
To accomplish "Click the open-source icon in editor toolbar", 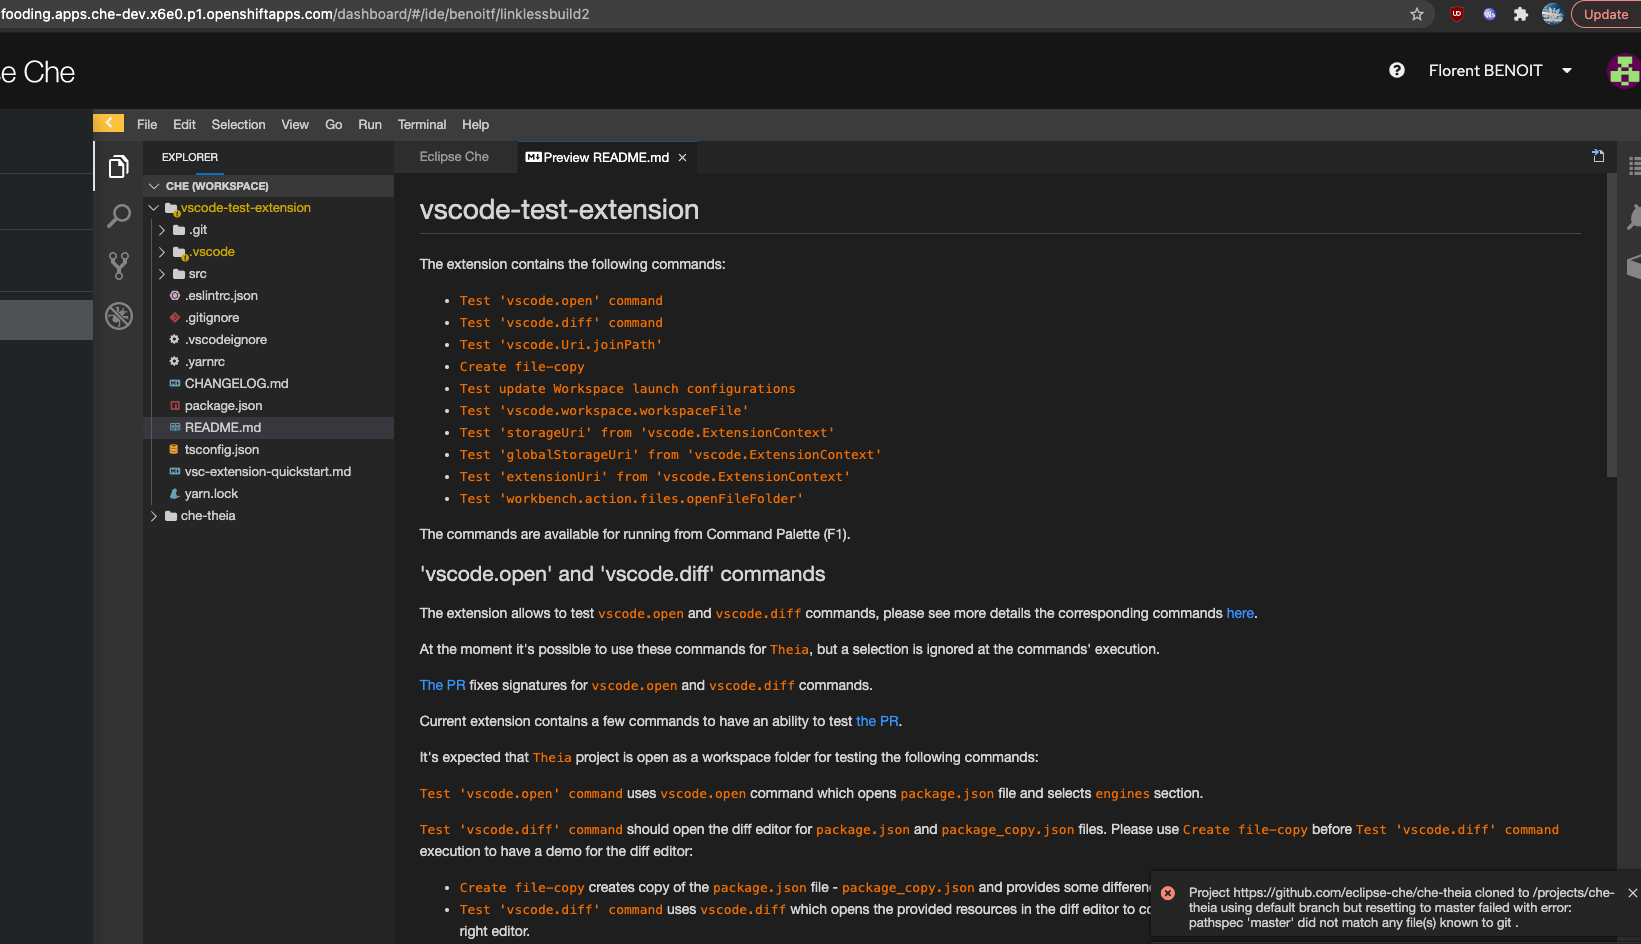I will pos(1598,156).
